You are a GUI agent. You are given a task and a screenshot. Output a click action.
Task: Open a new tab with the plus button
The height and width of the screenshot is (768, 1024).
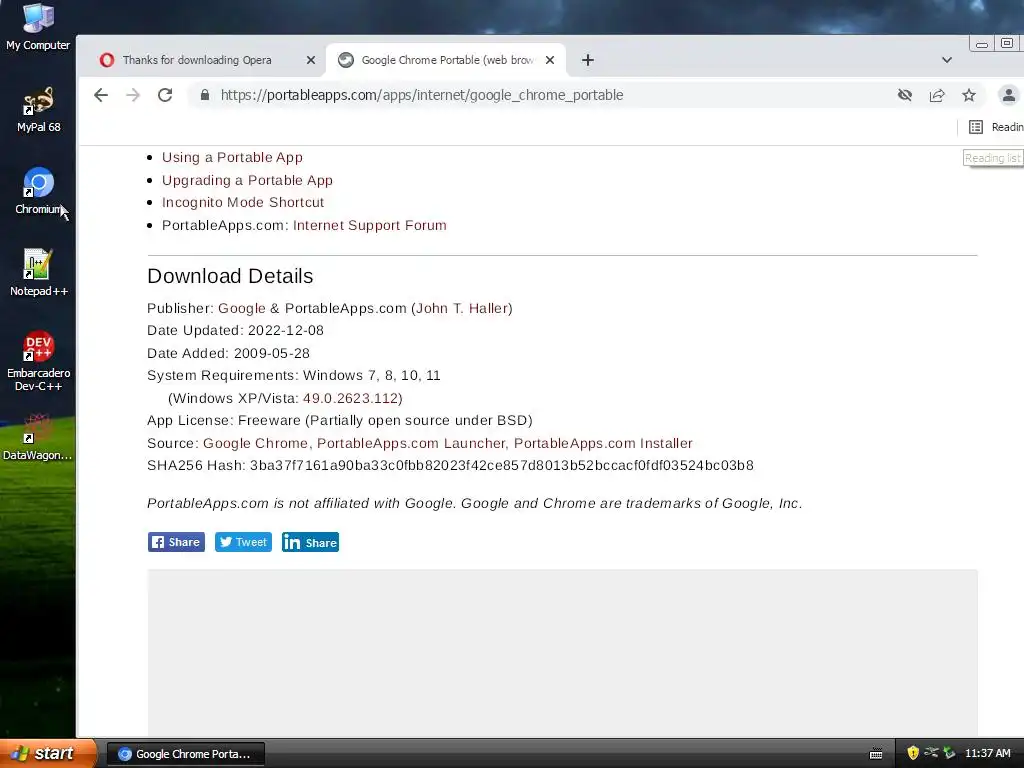(588, 60)
